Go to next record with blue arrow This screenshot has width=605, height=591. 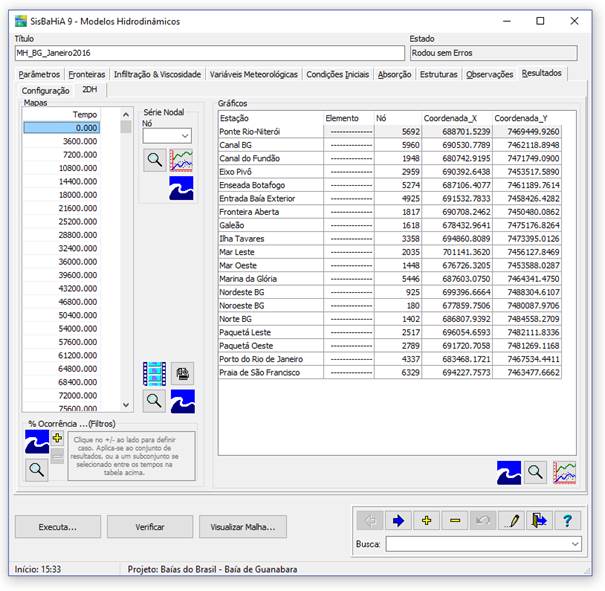(x=398, y=521)
